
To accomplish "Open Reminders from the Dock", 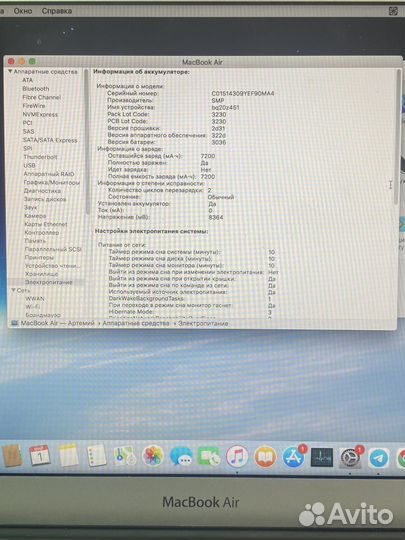I will tap(96, 456).
